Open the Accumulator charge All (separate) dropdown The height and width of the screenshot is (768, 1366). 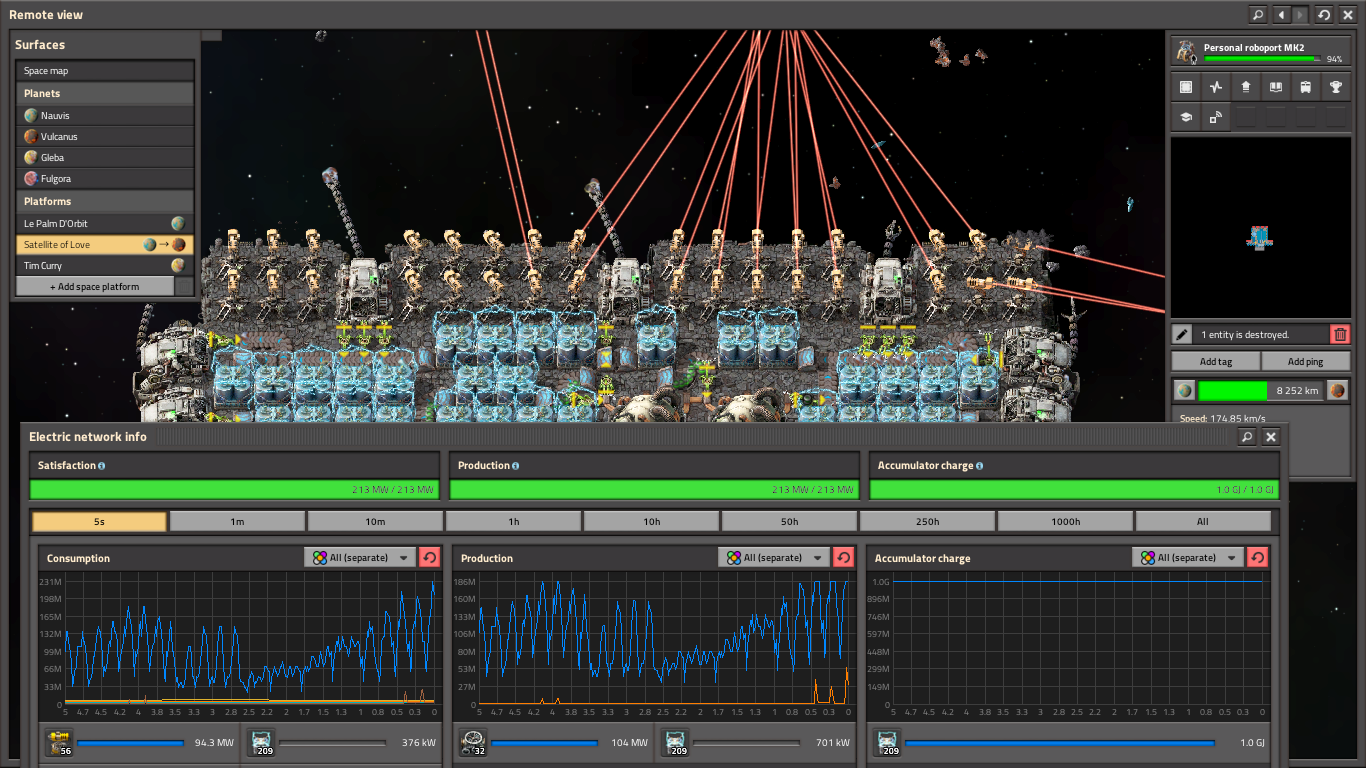click(x=1188, y=558)
